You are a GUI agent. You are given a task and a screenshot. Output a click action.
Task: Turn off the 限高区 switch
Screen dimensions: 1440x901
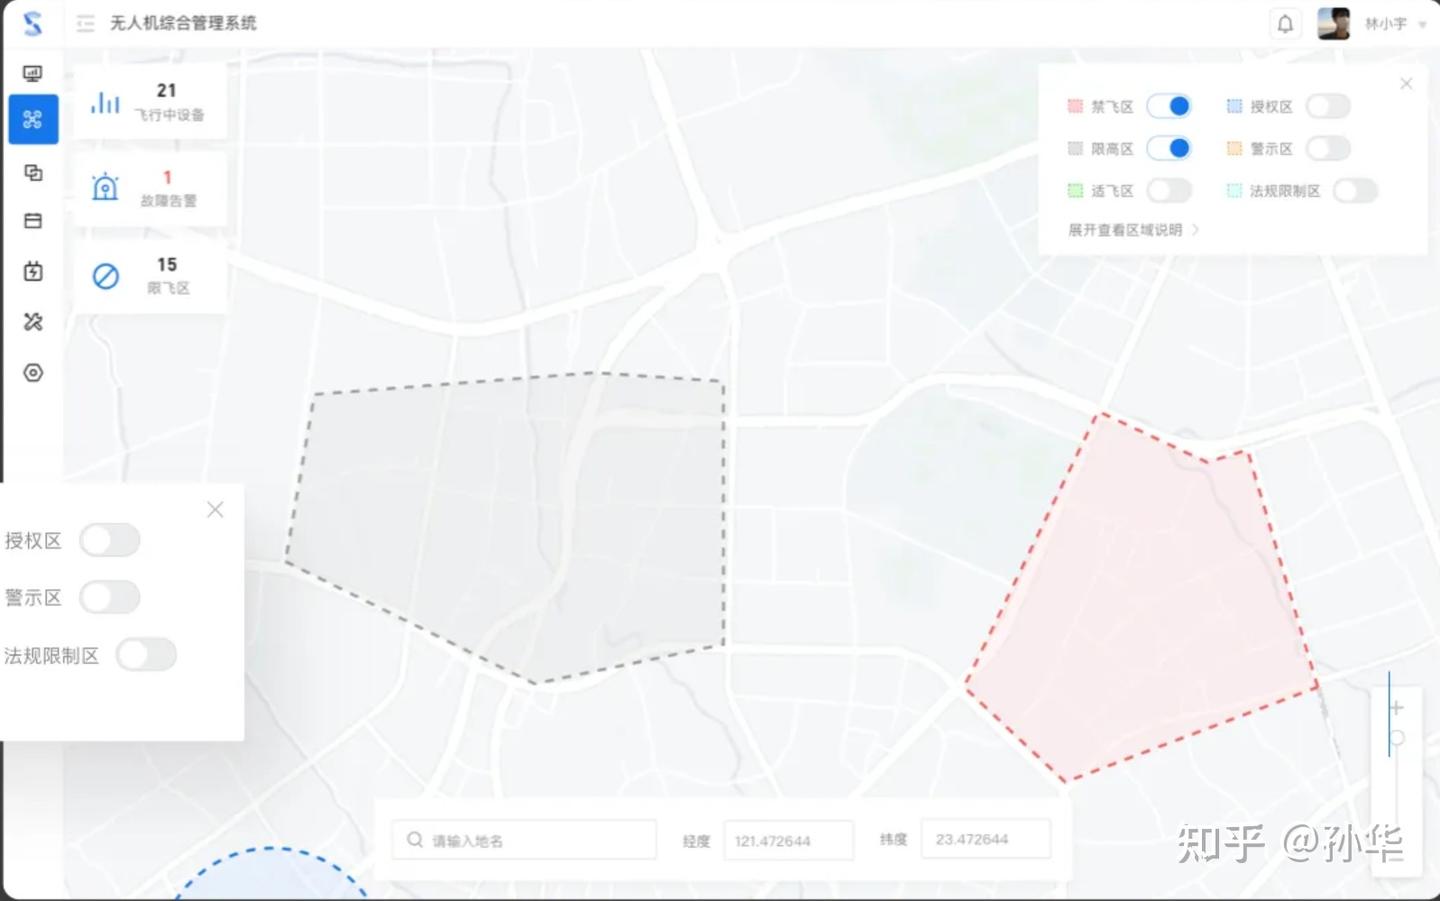click(1169, 148)
